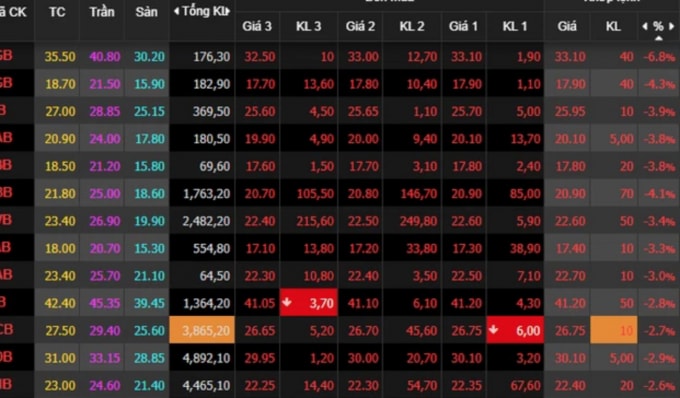Click the right arrow beside Tổng KL header
This screenshot has width=680, height=398.
tap(228, 12)
